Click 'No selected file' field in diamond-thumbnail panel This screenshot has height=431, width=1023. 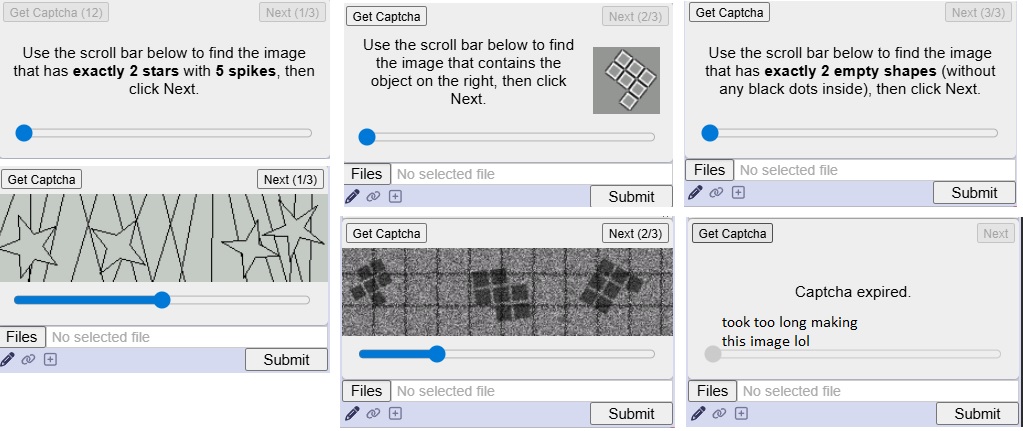(532, 174)
